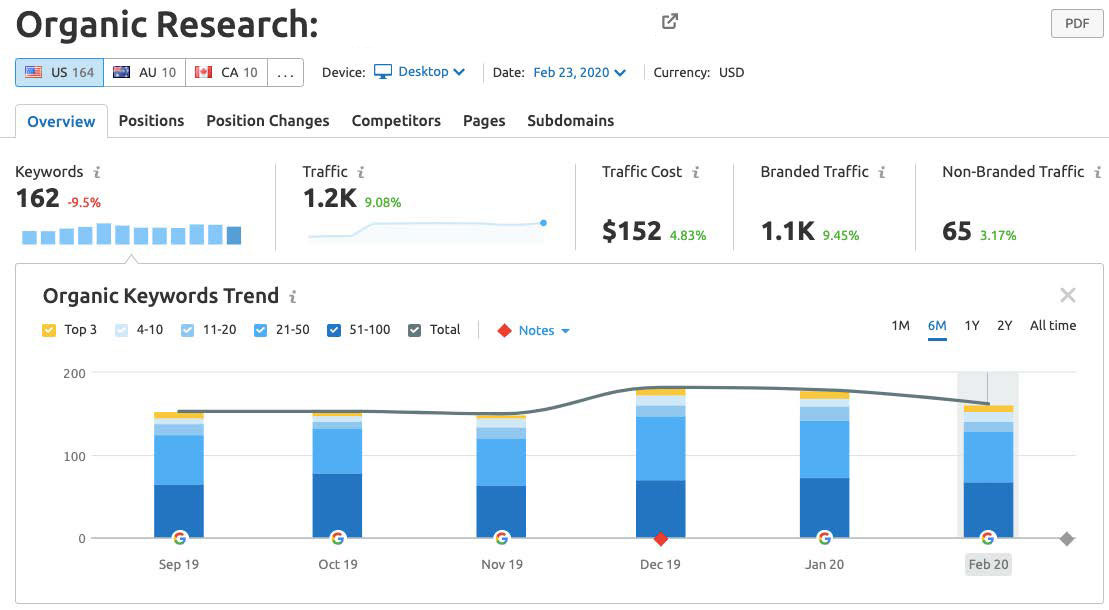Image resolution: width=1109 pixels, height=610 pixels.
Task: Click the Traffic Cost info icon
Action: 696,172
